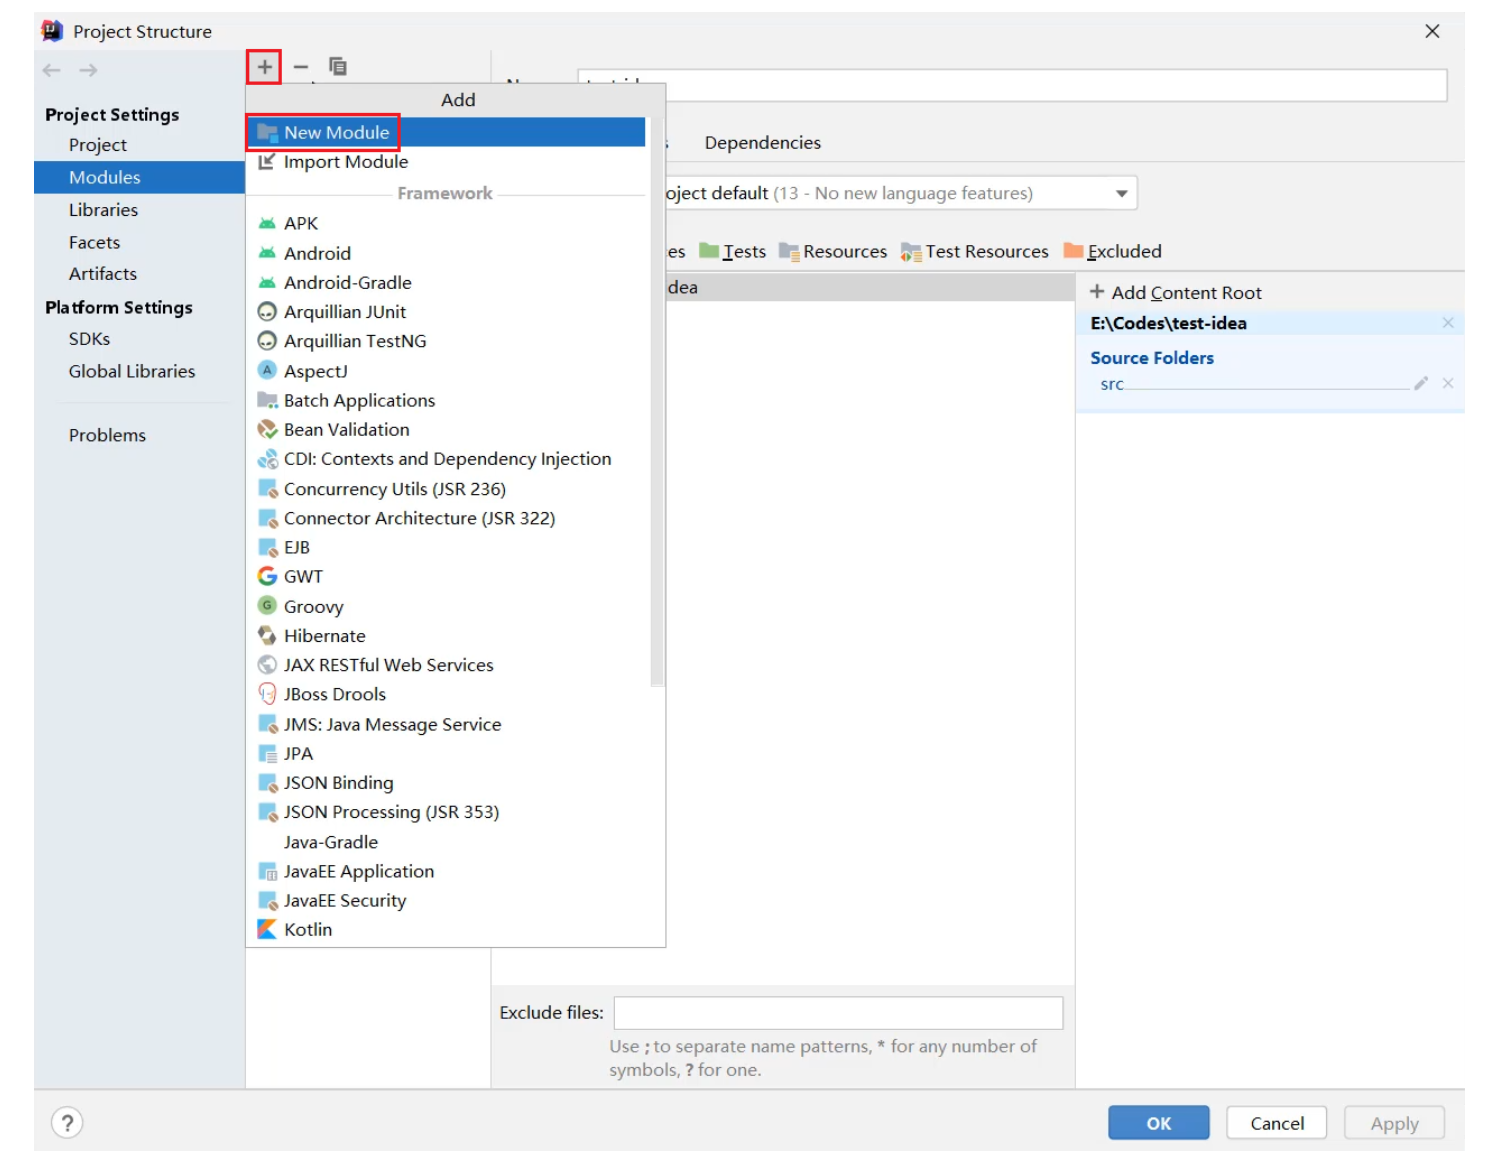The height and width of the screenshot is (1155, 1510).
Task: Remove content root E:\Codes\test-idea with X
Action: click(1448, 322)
